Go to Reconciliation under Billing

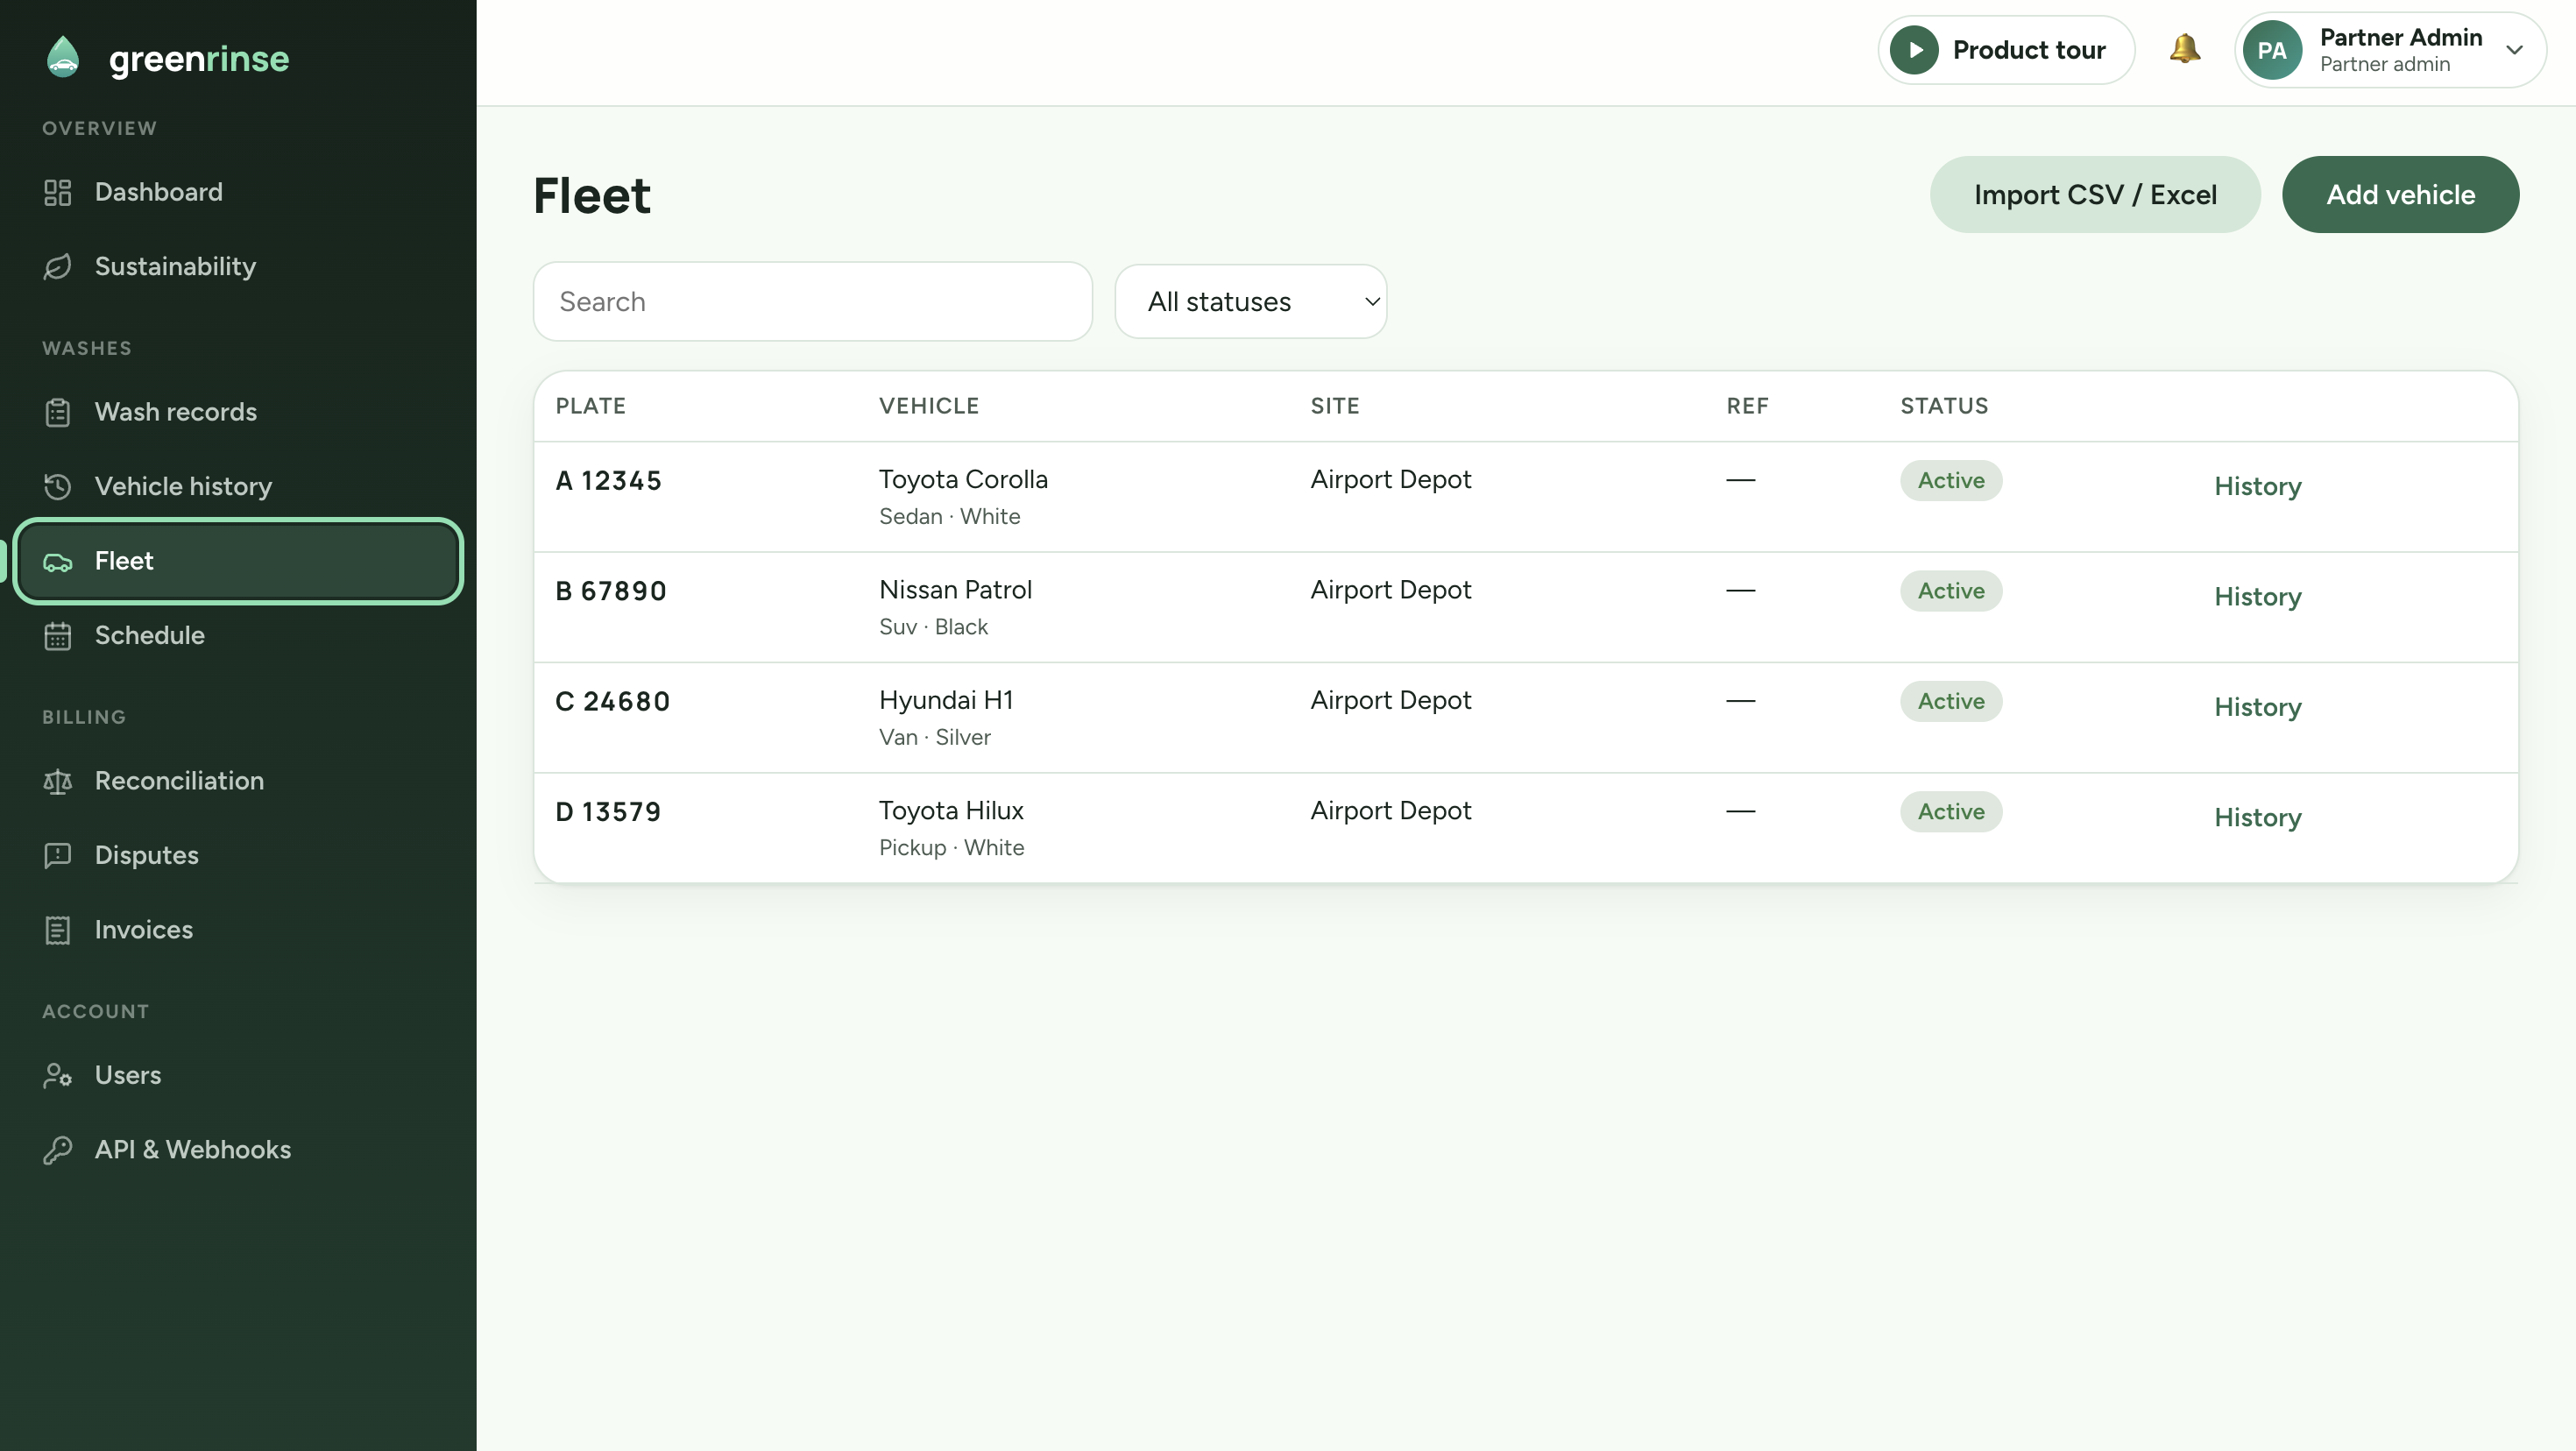[238, 781]
